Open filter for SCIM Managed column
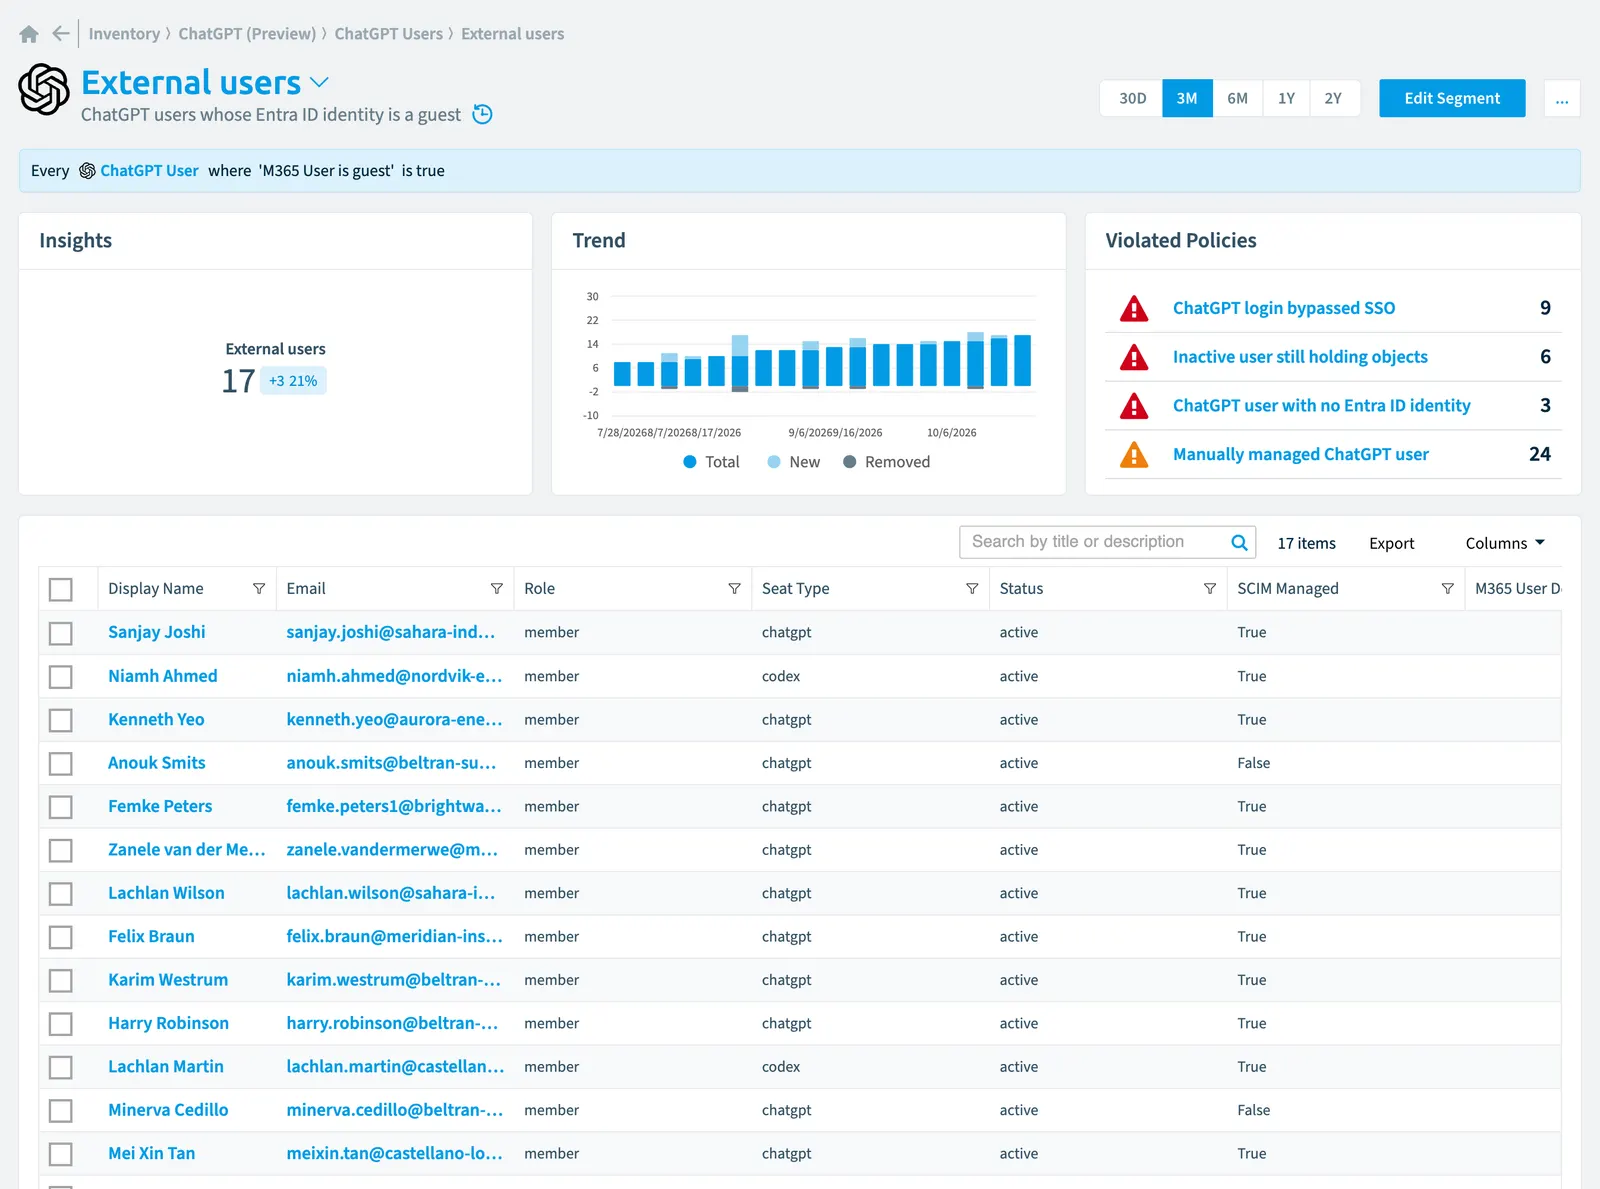The image size is (1600, 1189). [x=1447, y=589]
